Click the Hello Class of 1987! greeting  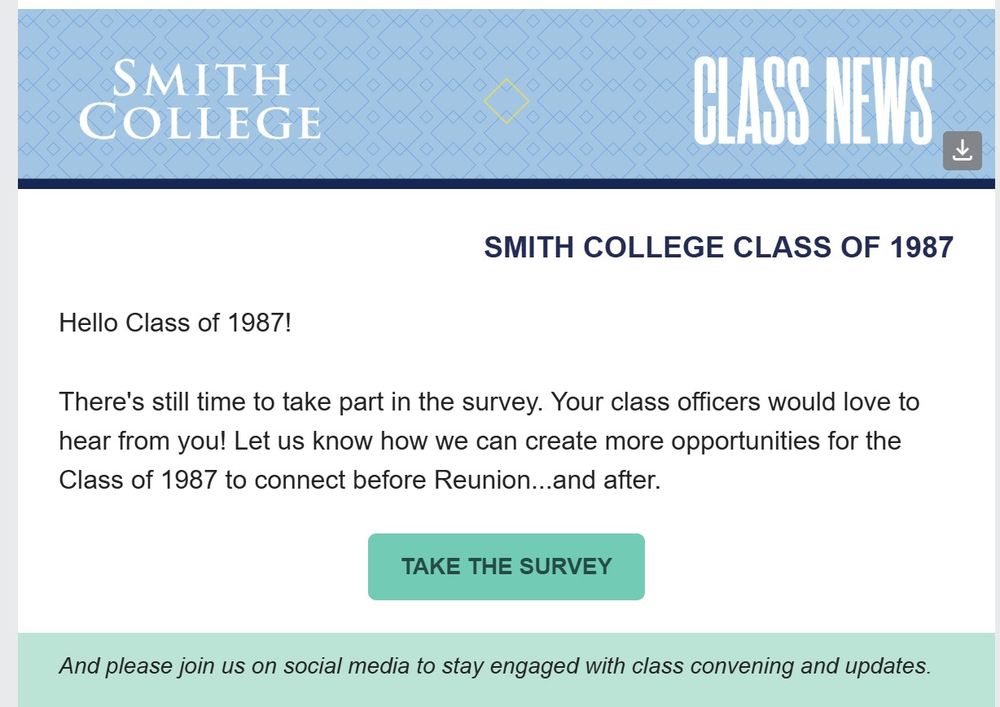175,323
